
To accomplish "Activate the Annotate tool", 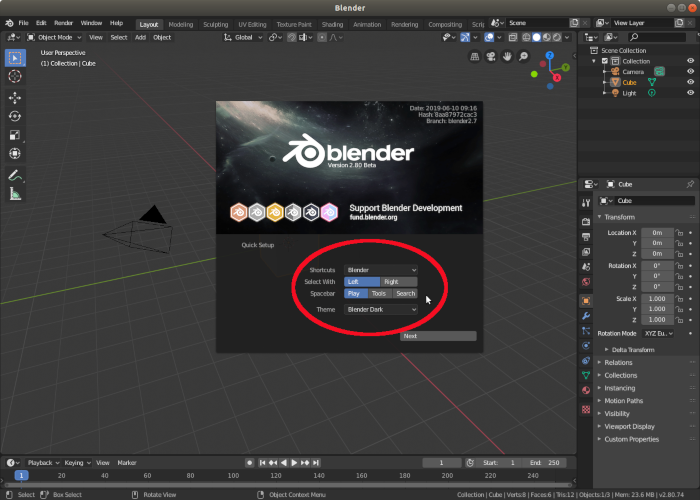I will (15, 175).
